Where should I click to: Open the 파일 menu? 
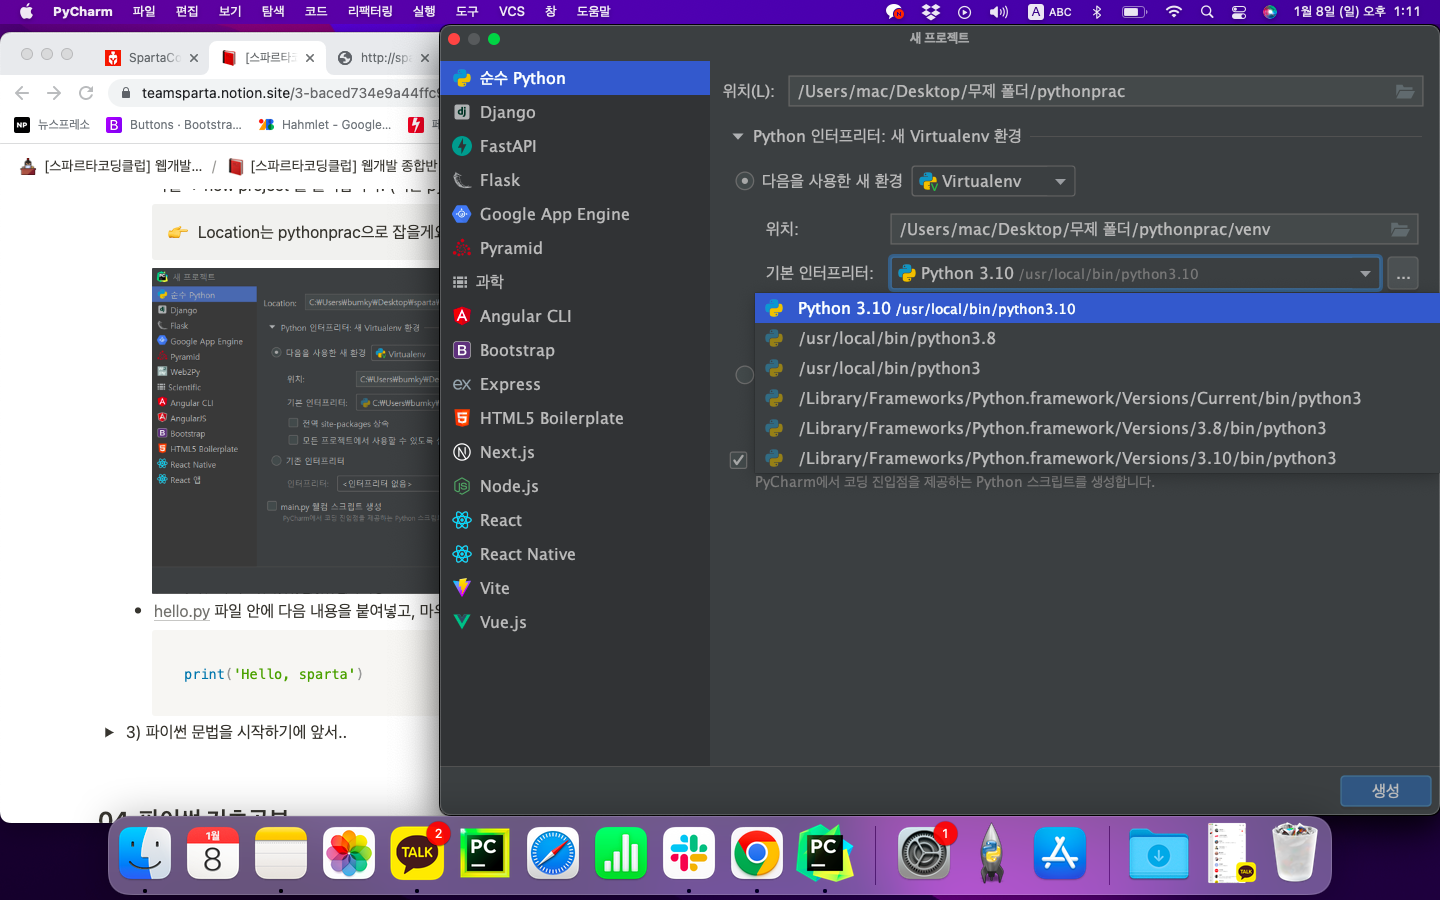(x=144, y=12)
